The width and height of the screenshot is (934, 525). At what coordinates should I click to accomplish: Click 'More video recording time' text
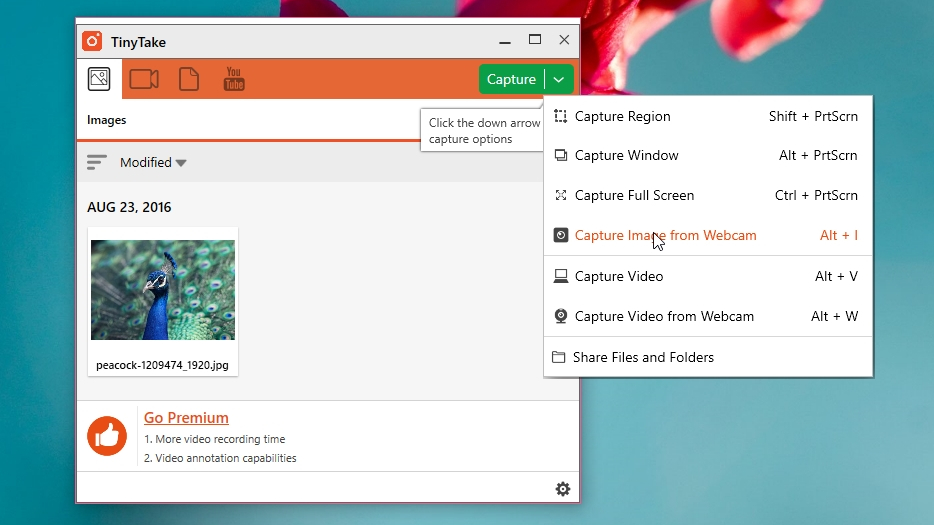[x=220, y=439]
